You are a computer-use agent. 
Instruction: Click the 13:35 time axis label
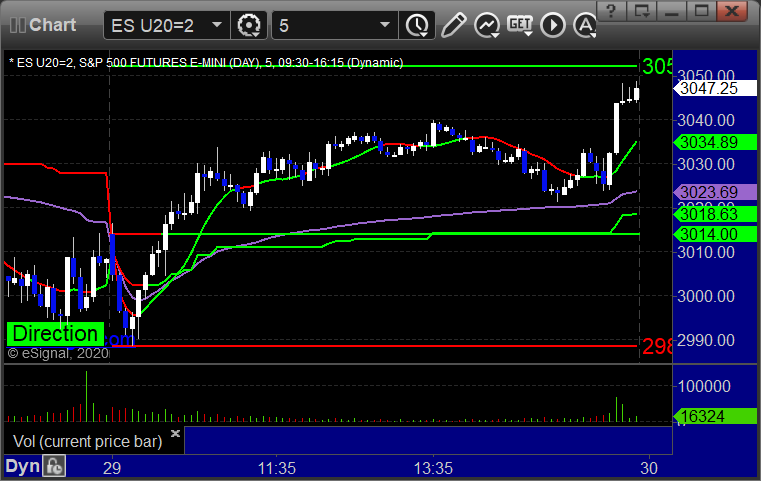point(433,468)
